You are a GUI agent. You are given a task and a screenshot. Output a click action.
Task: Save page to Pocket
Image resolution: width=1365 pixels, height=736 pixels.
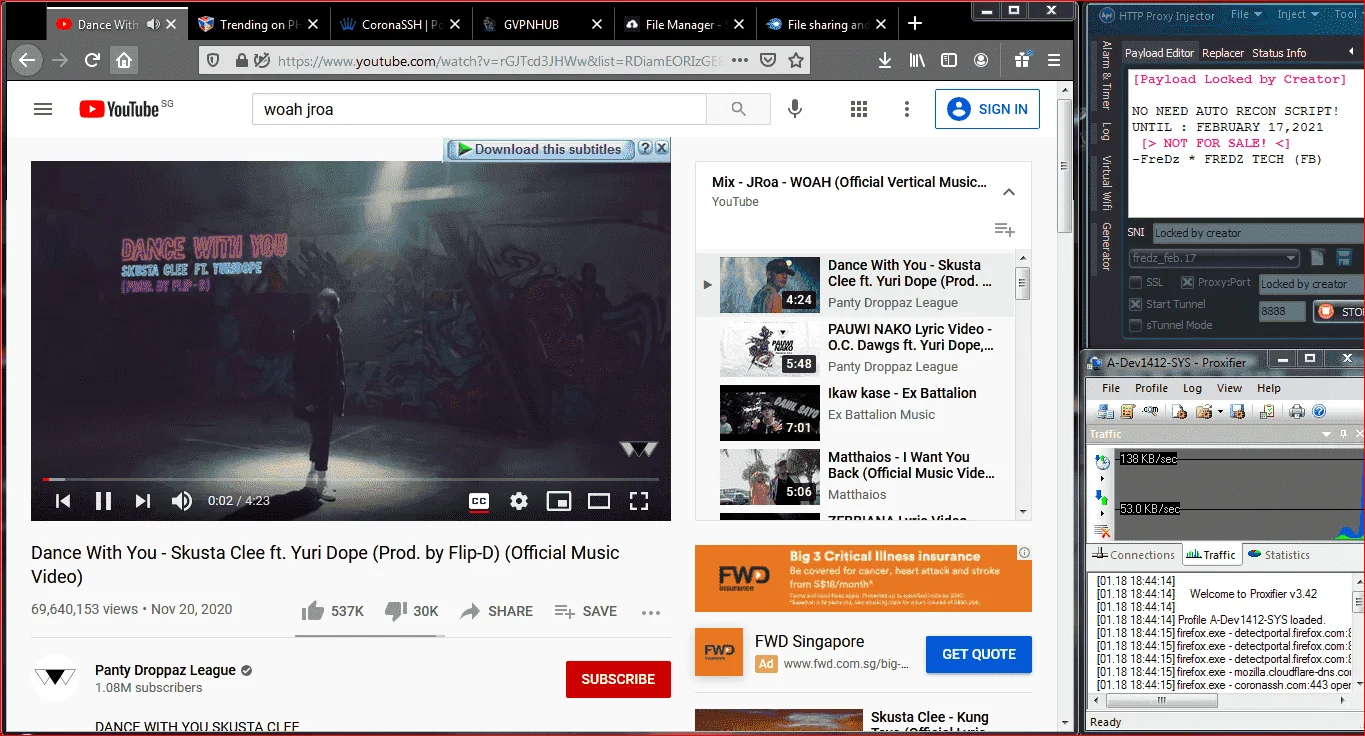(768, 60)
